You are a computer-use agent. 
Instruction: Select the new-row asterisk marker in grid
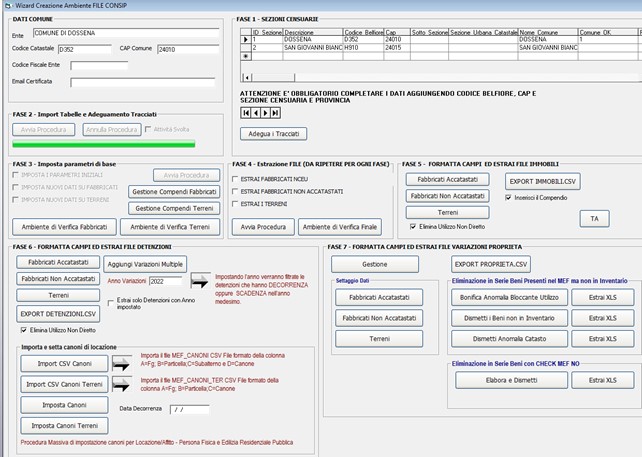click(x=246, y=56)
